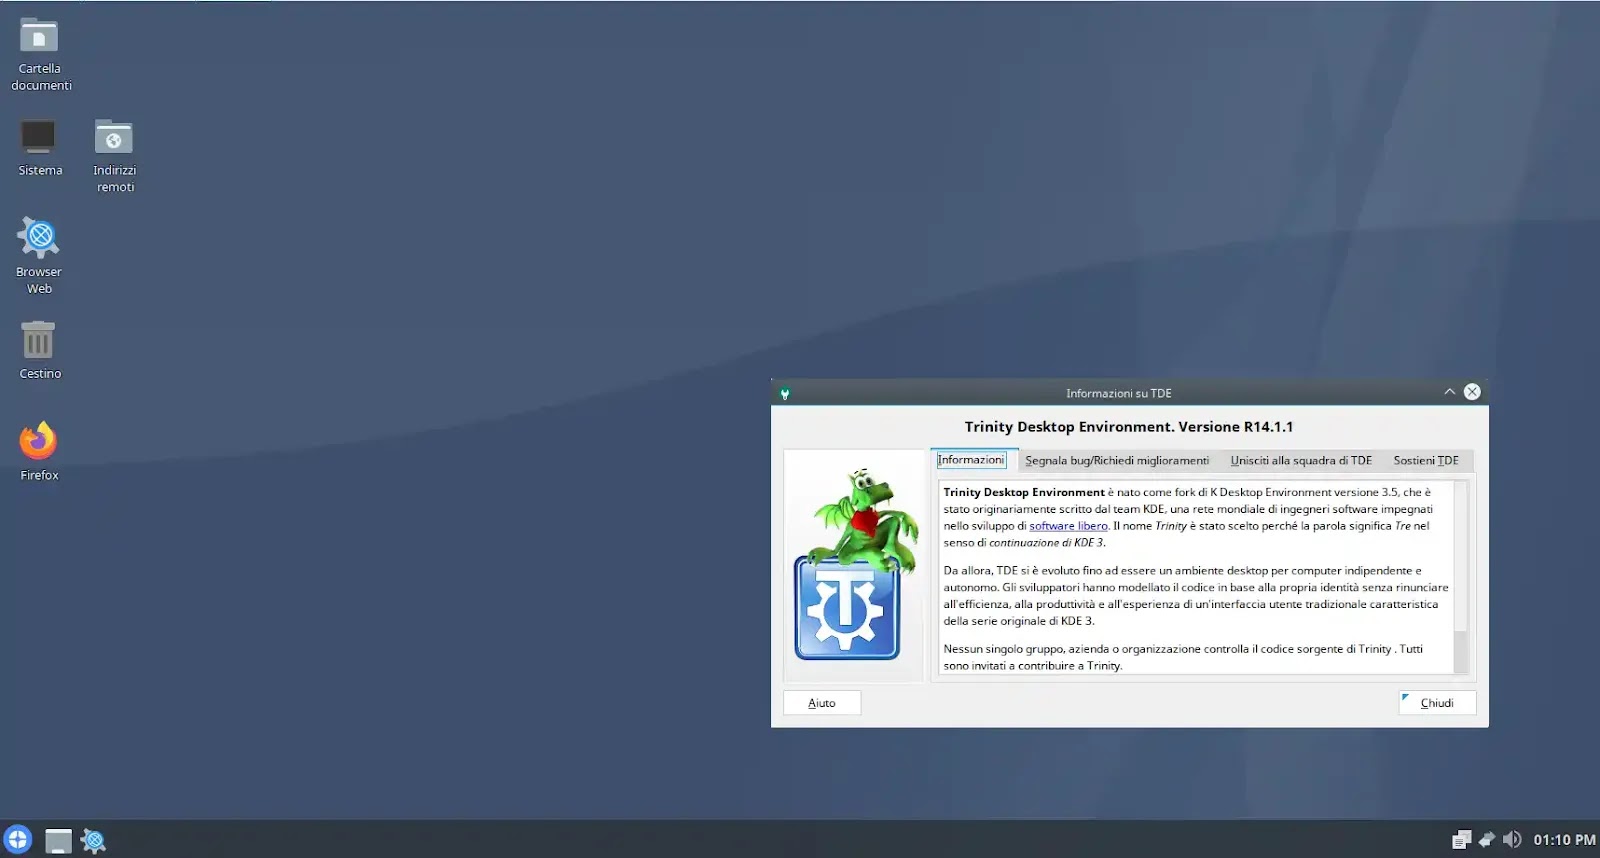The width and height of the screenshot is (1600, 858).
Task: Open the clipboard tray icon
Action: click(1461, 840)
